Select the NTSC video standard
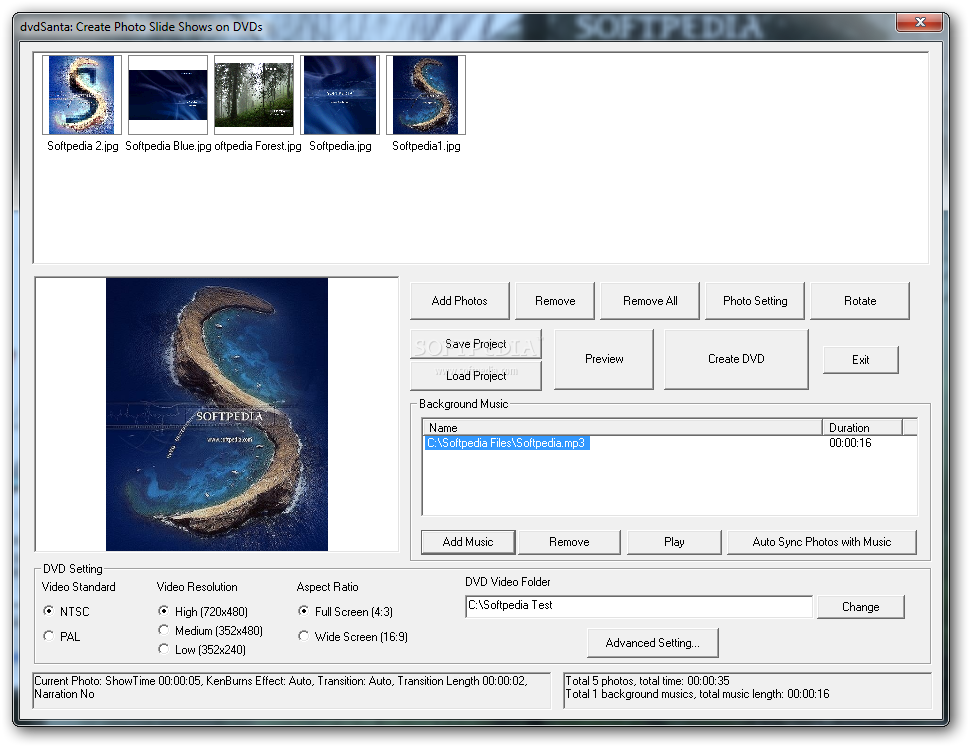 [66, 612]
